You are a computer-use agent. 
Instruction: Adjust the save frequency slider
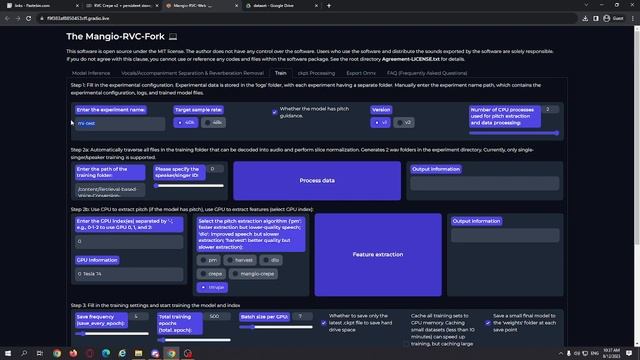(x=112, y=333)
